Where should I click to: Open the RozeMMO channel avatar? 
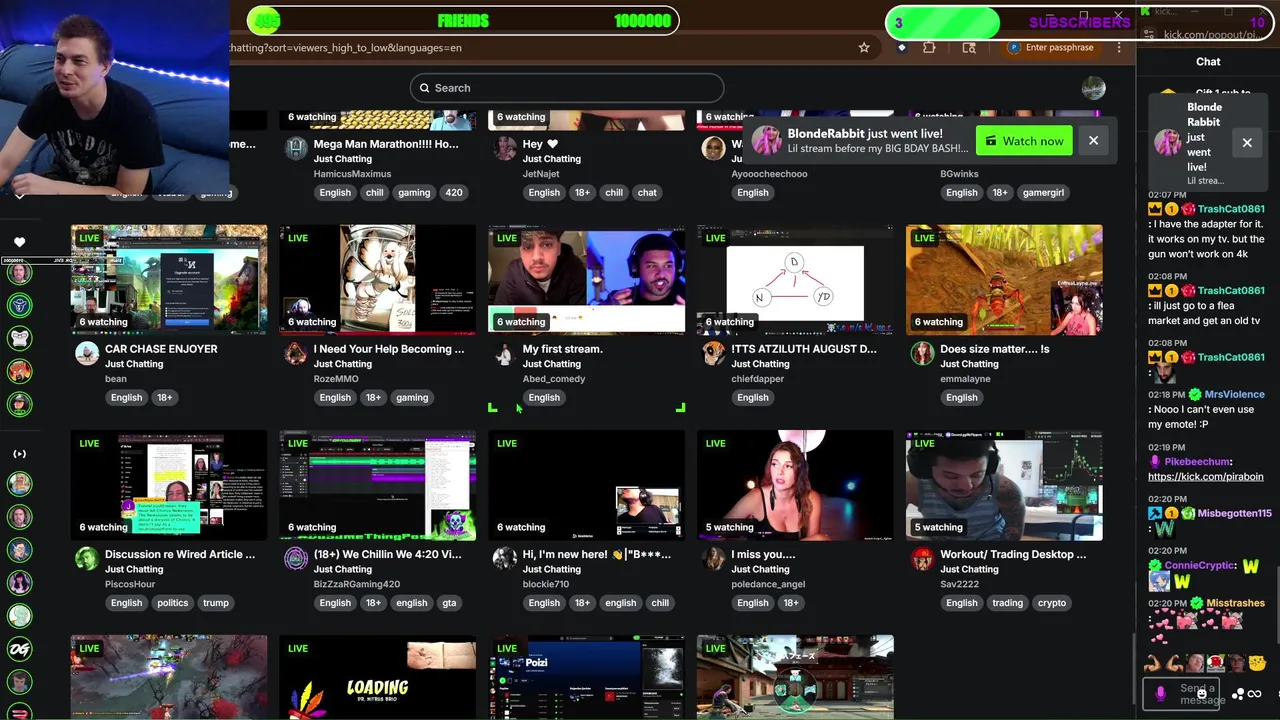pos(296,354)
